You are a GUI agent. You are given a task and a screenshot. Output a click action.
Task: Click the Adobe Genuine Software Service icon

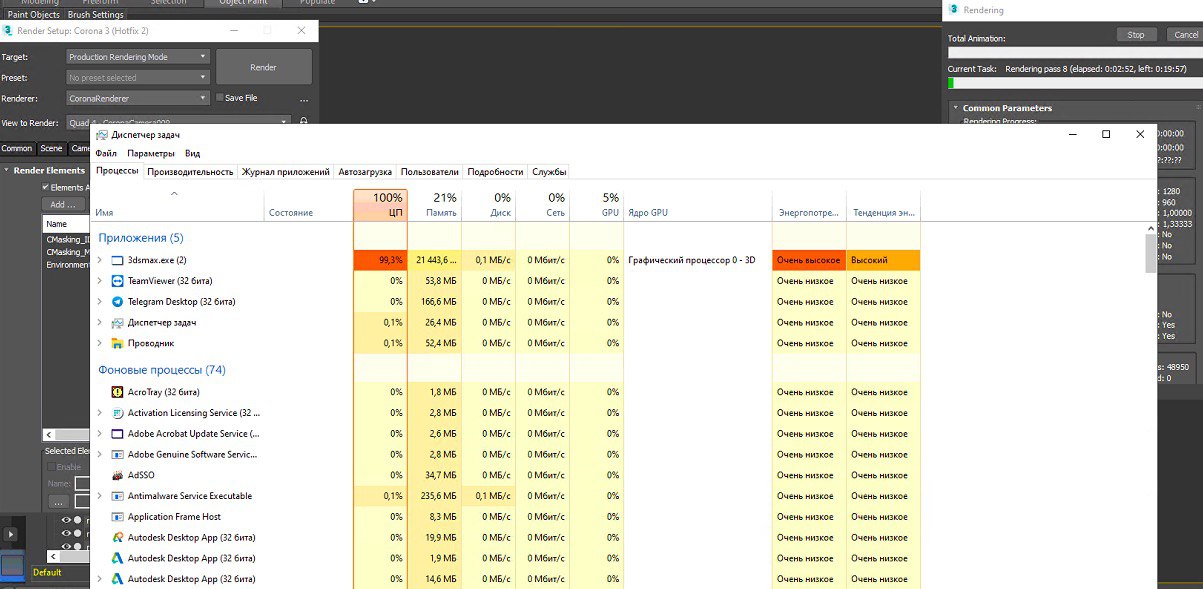pos(117,454)
